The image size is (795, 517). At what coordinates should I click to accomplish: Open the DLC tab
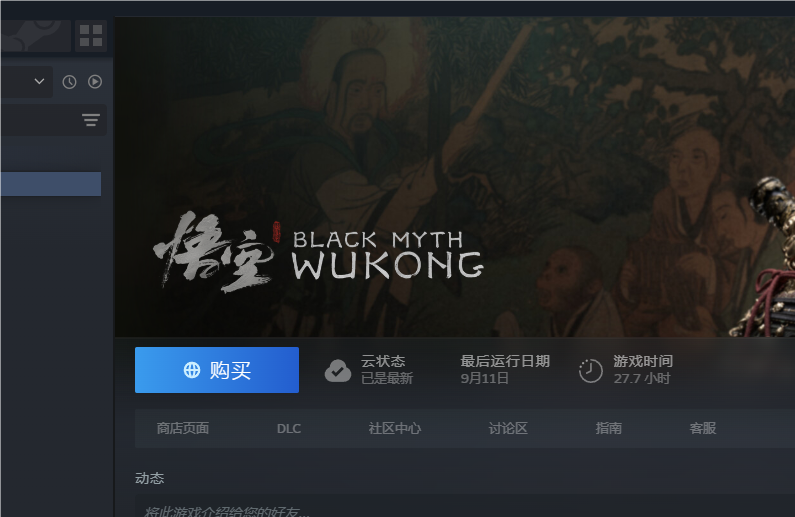[289, 429]
